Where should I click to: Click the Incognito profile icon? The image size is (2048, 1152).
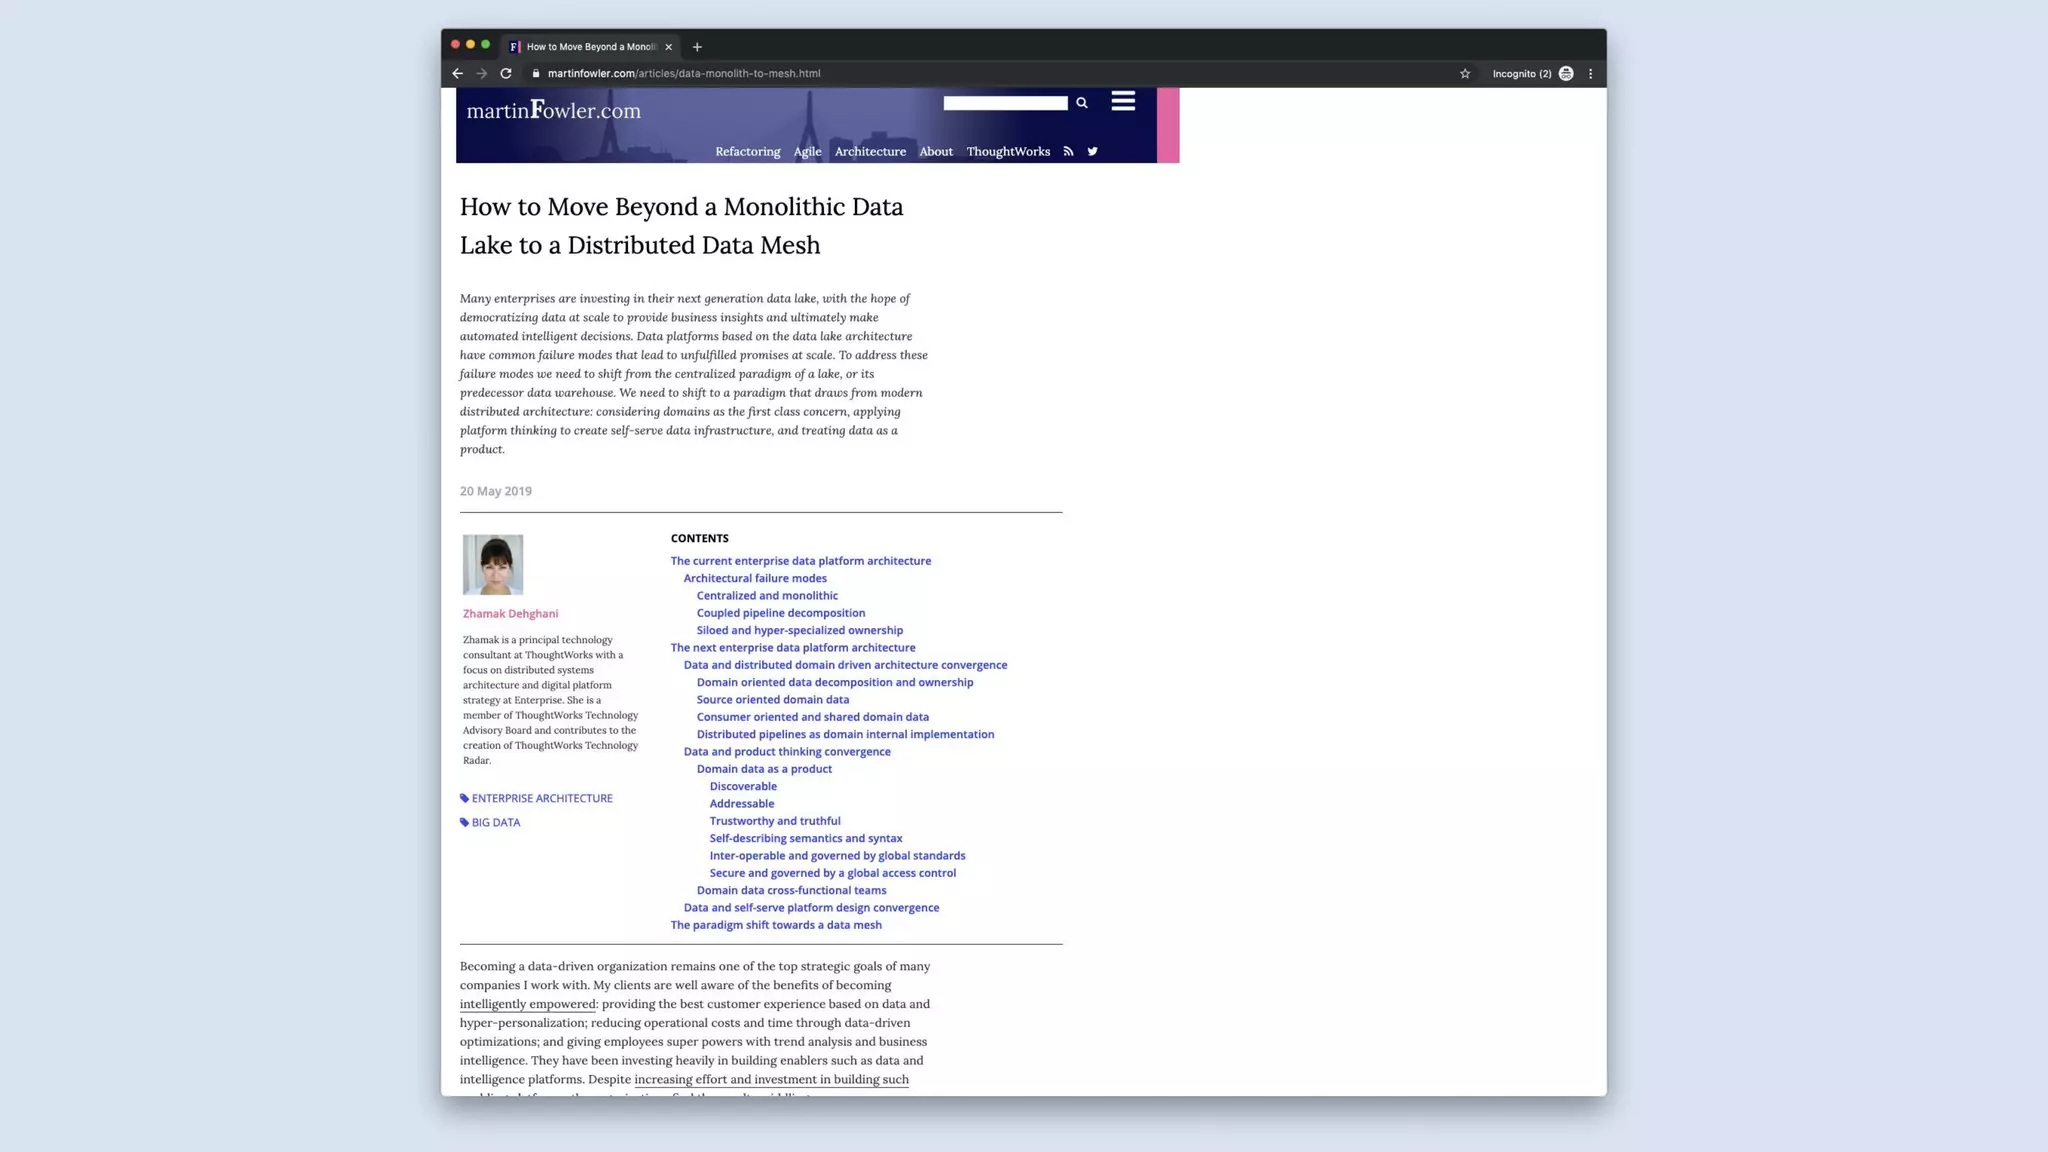click(1566, 74)
